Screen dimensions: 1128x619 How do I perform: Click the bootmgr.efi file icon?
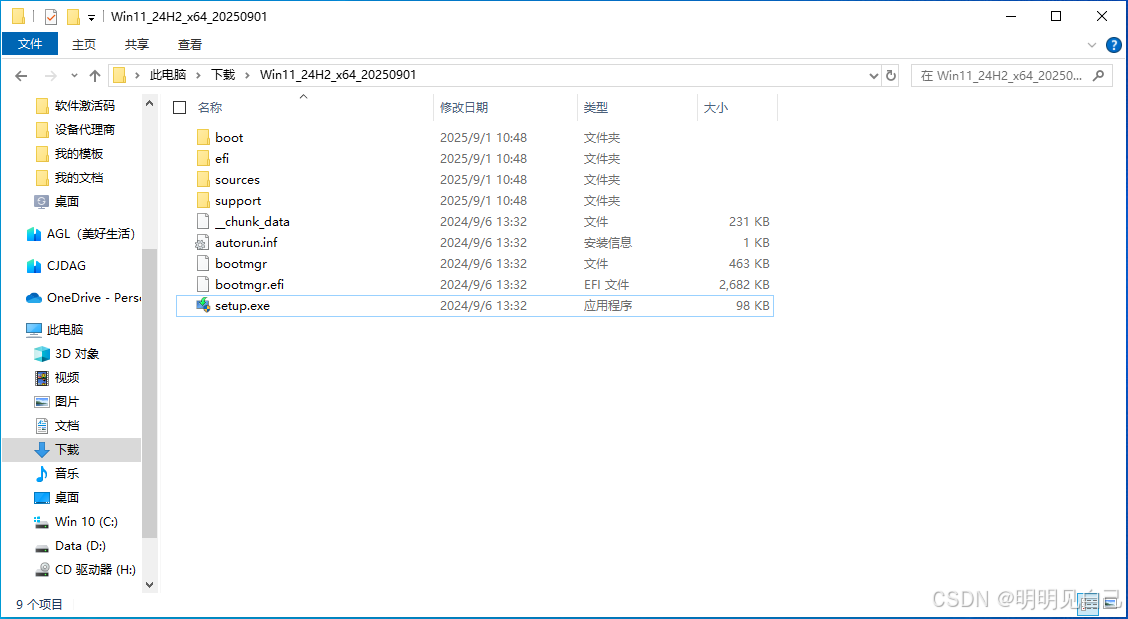pos(203,284)
